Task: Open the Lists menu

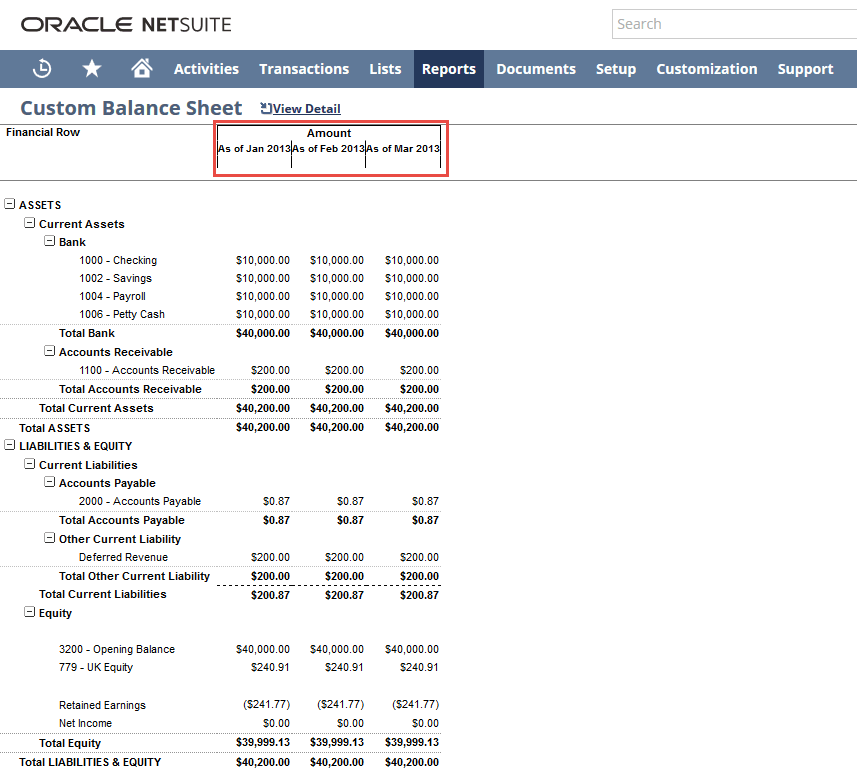Action: tap(385, 69)
